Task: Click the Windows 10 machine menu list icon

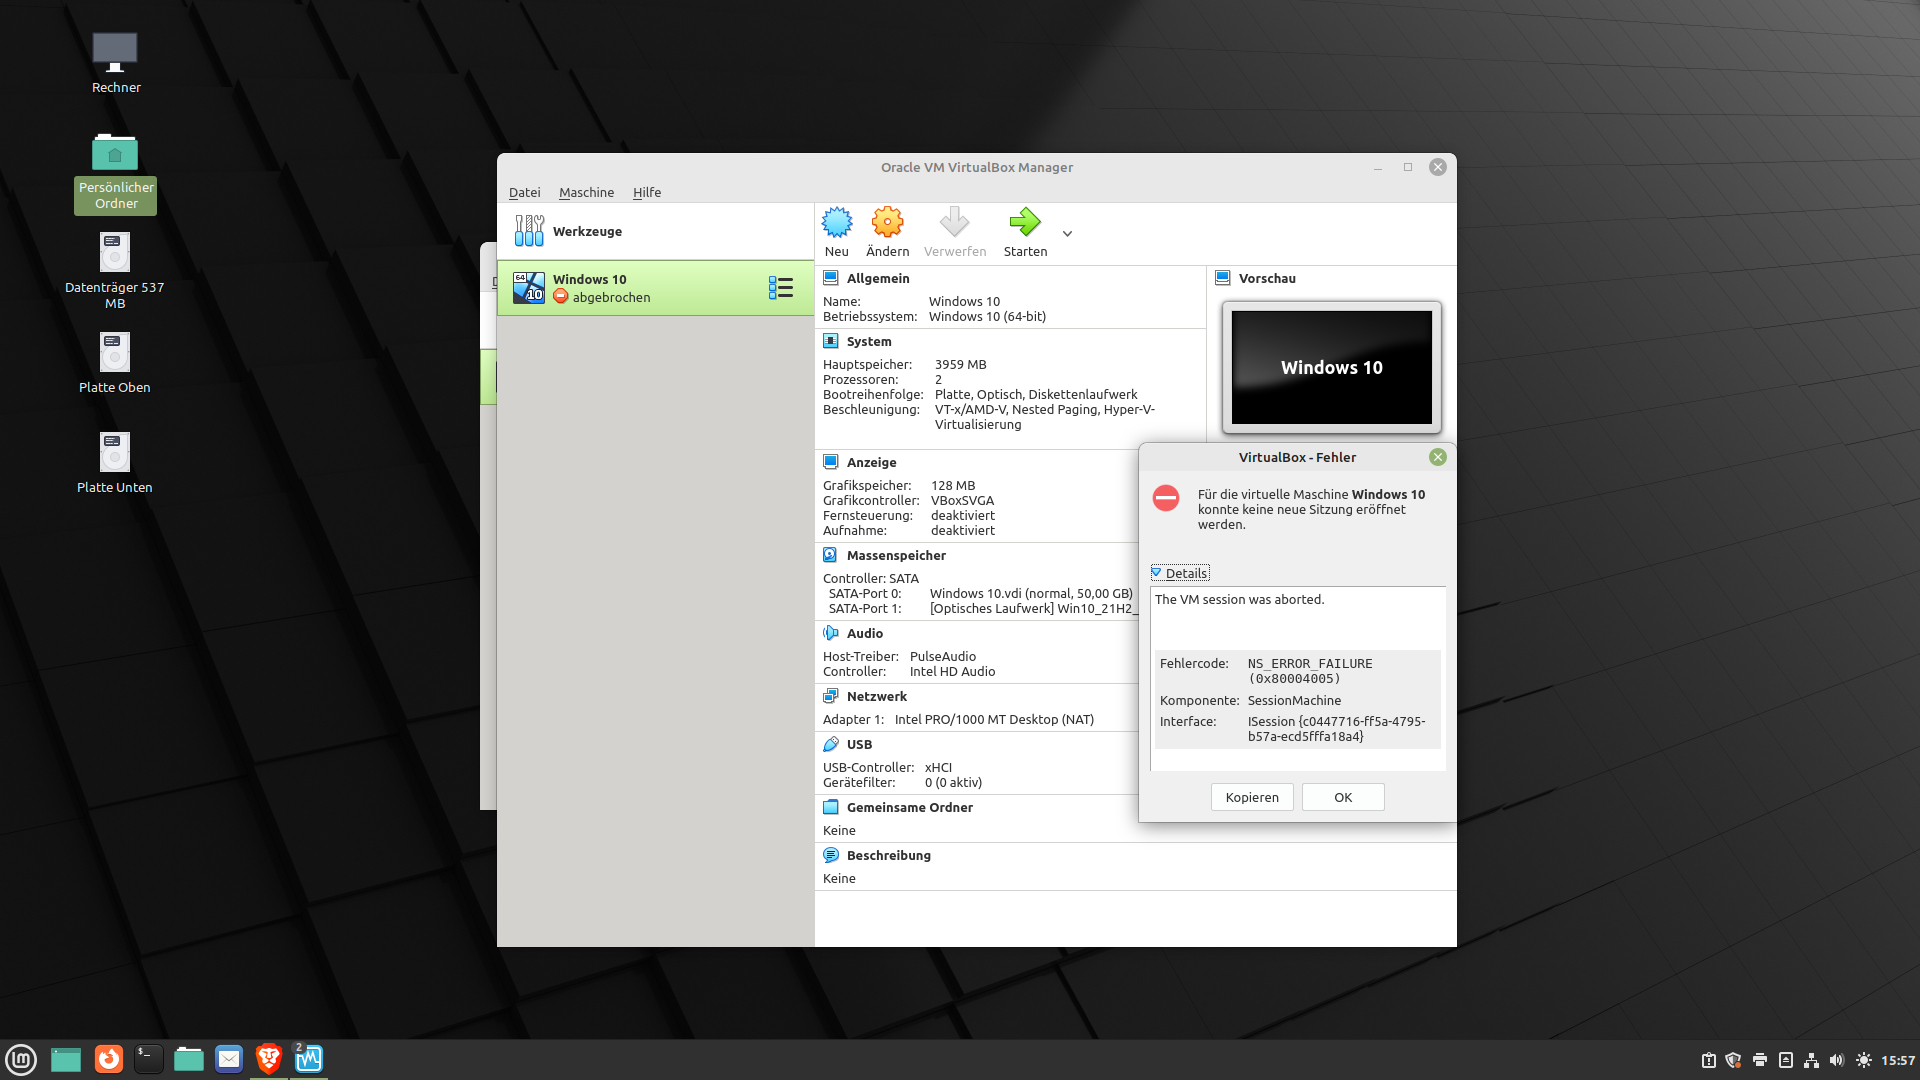Action: [x=781, y=288]
